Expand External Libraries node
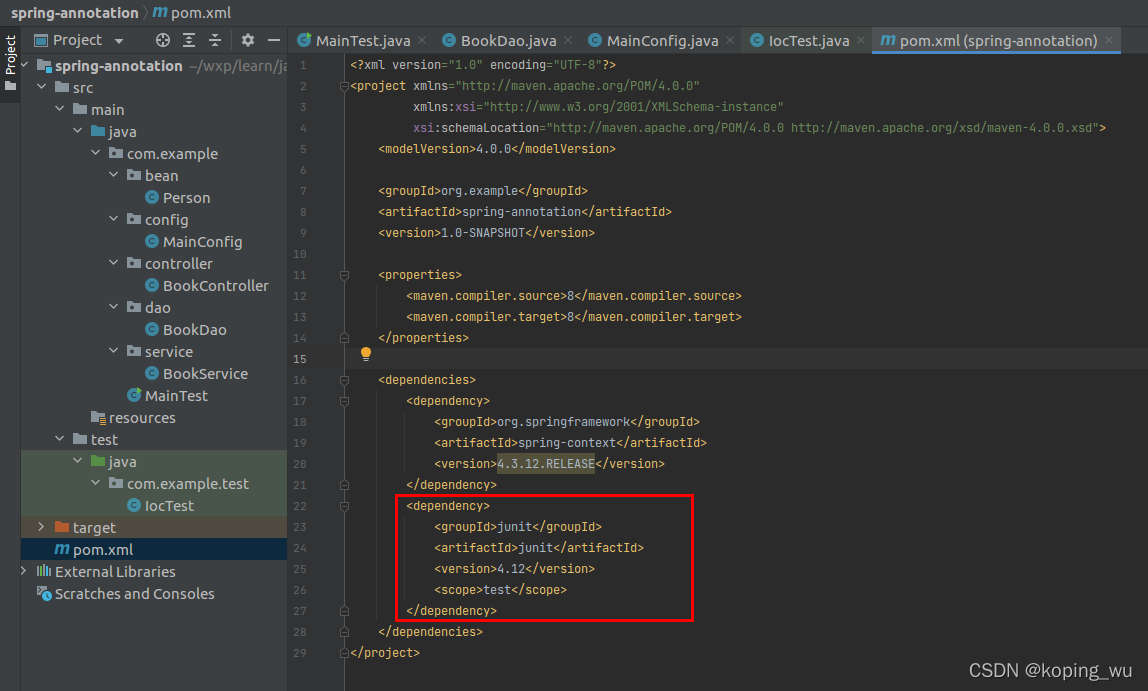1148x691 pixels. pos(24,571)
